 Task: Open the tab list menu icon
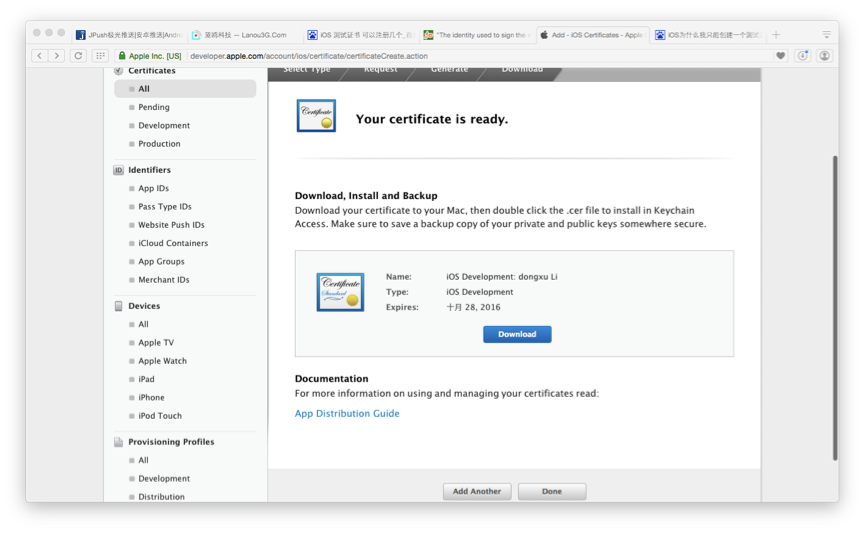coord(826,35)
